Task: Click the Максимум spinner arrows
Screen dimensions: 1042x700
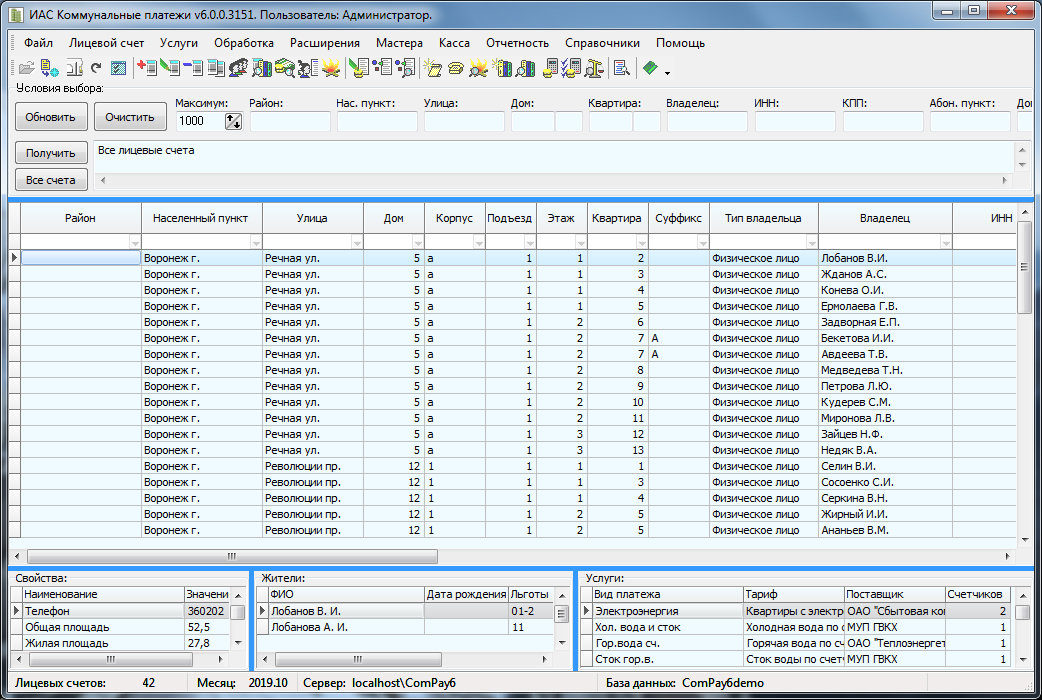Action: (234, 121)
